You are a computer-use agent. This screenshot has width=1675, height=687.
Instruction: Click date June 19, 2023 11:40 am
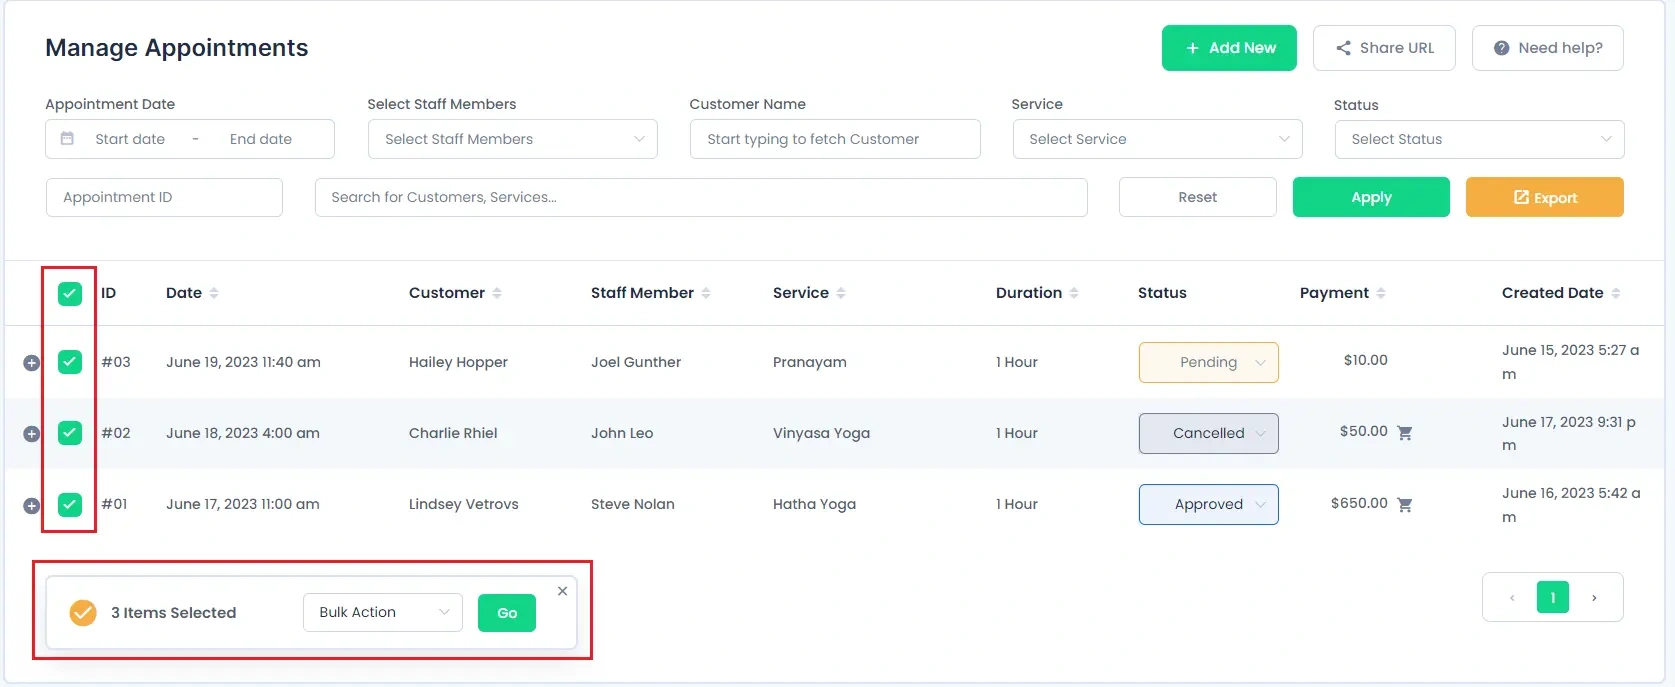(x=243, y=362)
